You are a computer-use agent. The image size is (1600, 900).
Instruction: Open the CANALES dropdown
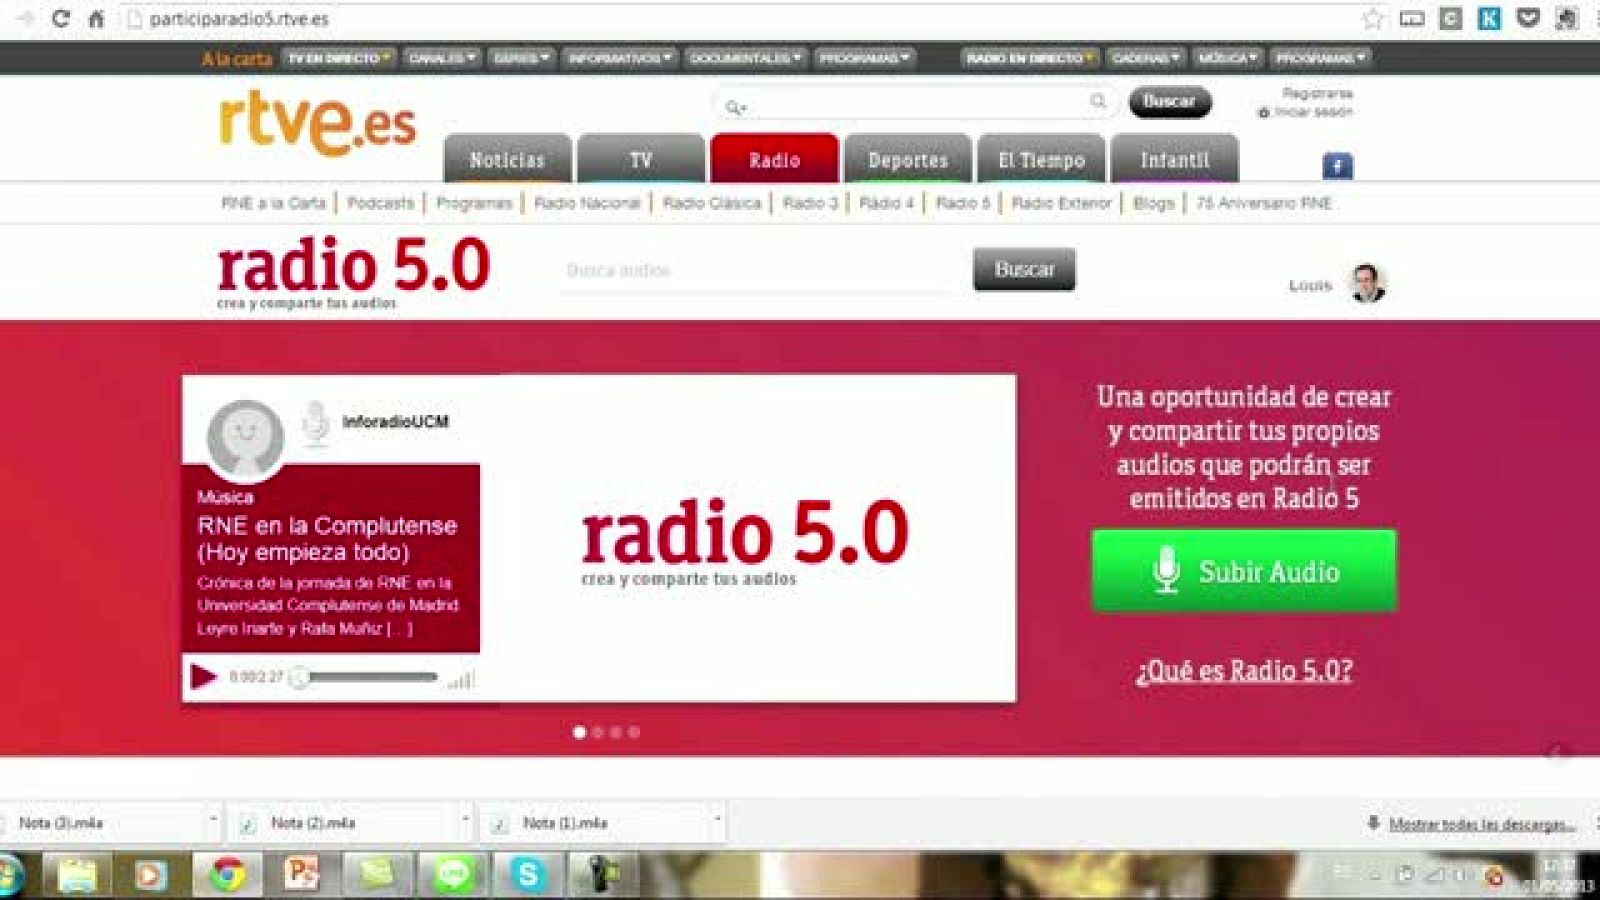[440, 57]
